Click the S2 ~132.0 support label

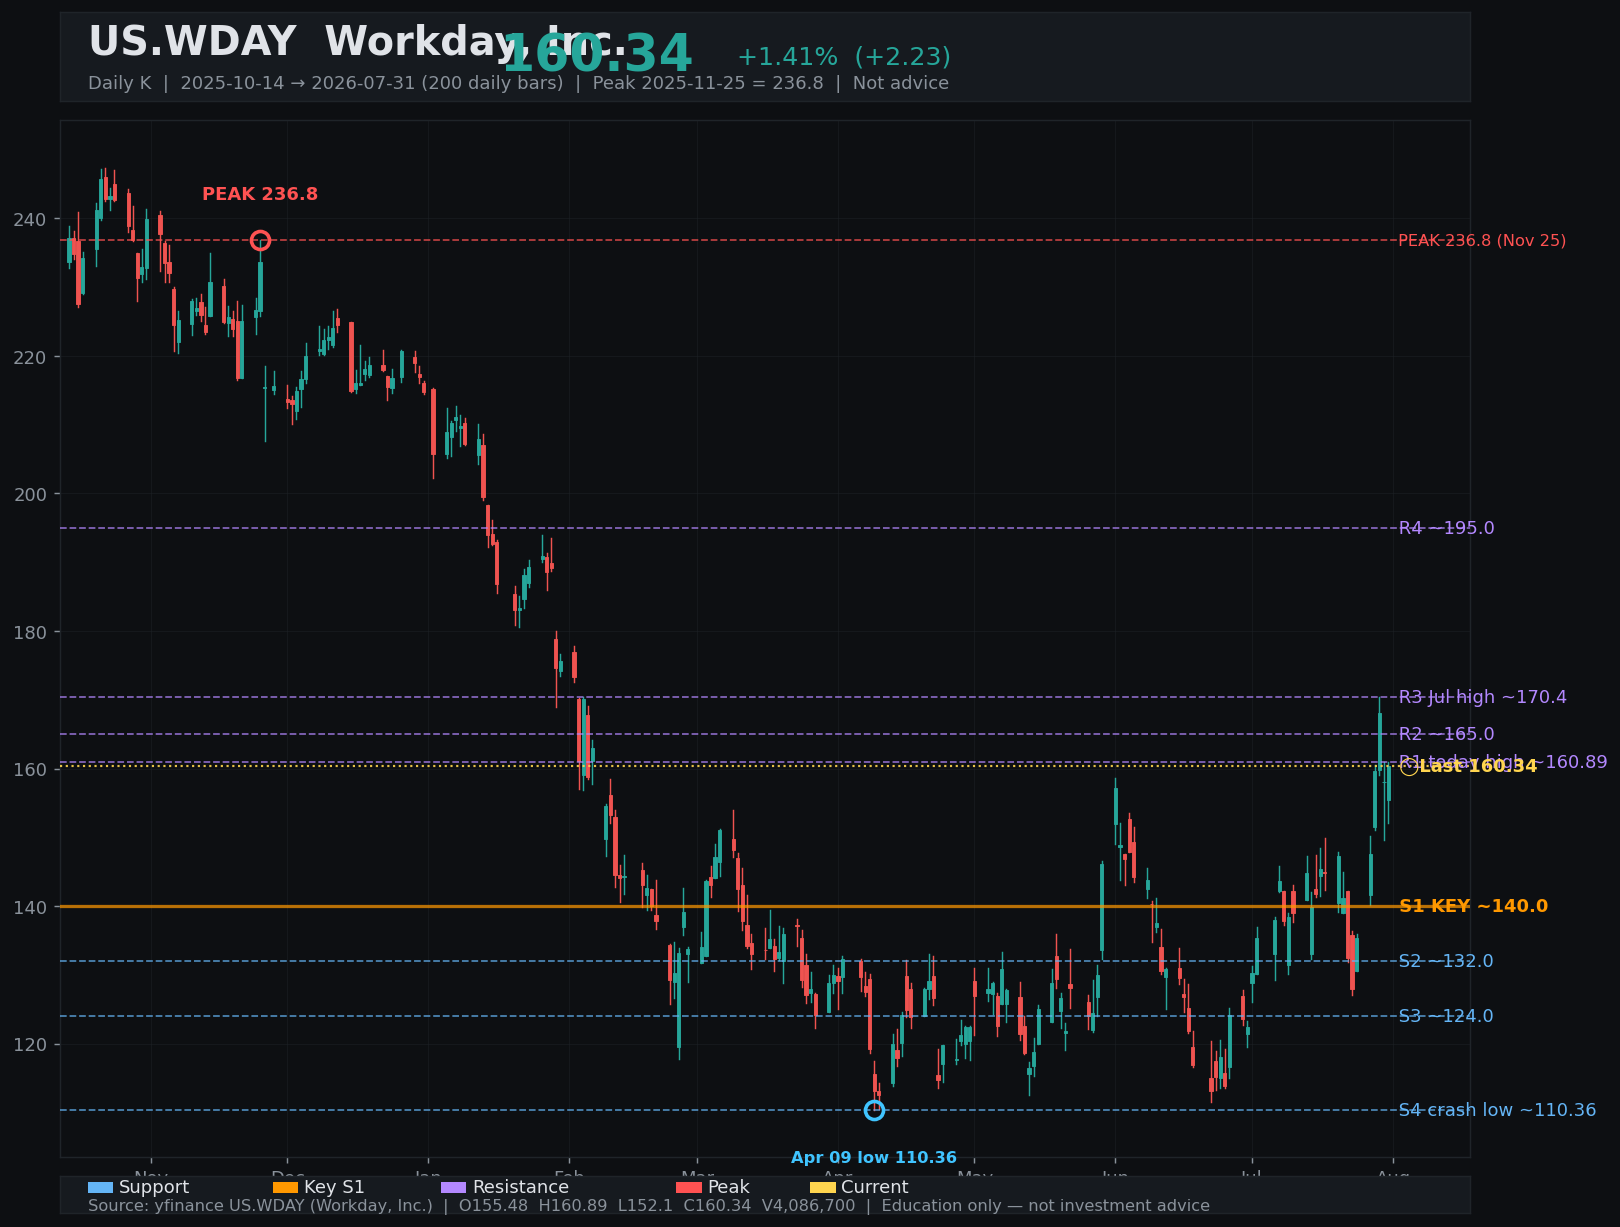1446,961
